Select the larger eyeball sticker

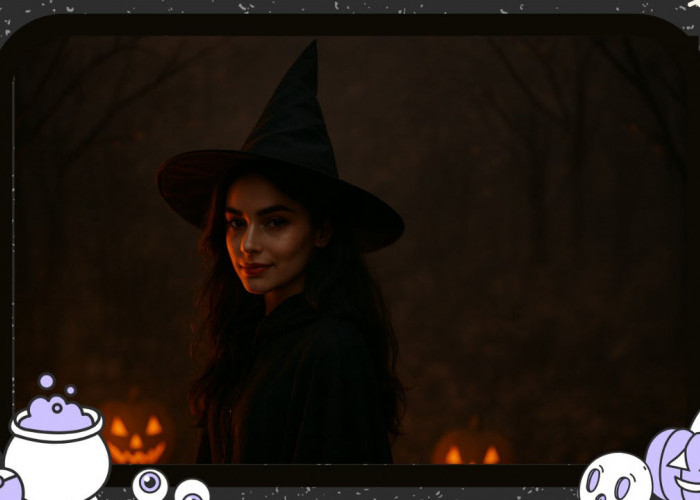(x=150, y=484)
